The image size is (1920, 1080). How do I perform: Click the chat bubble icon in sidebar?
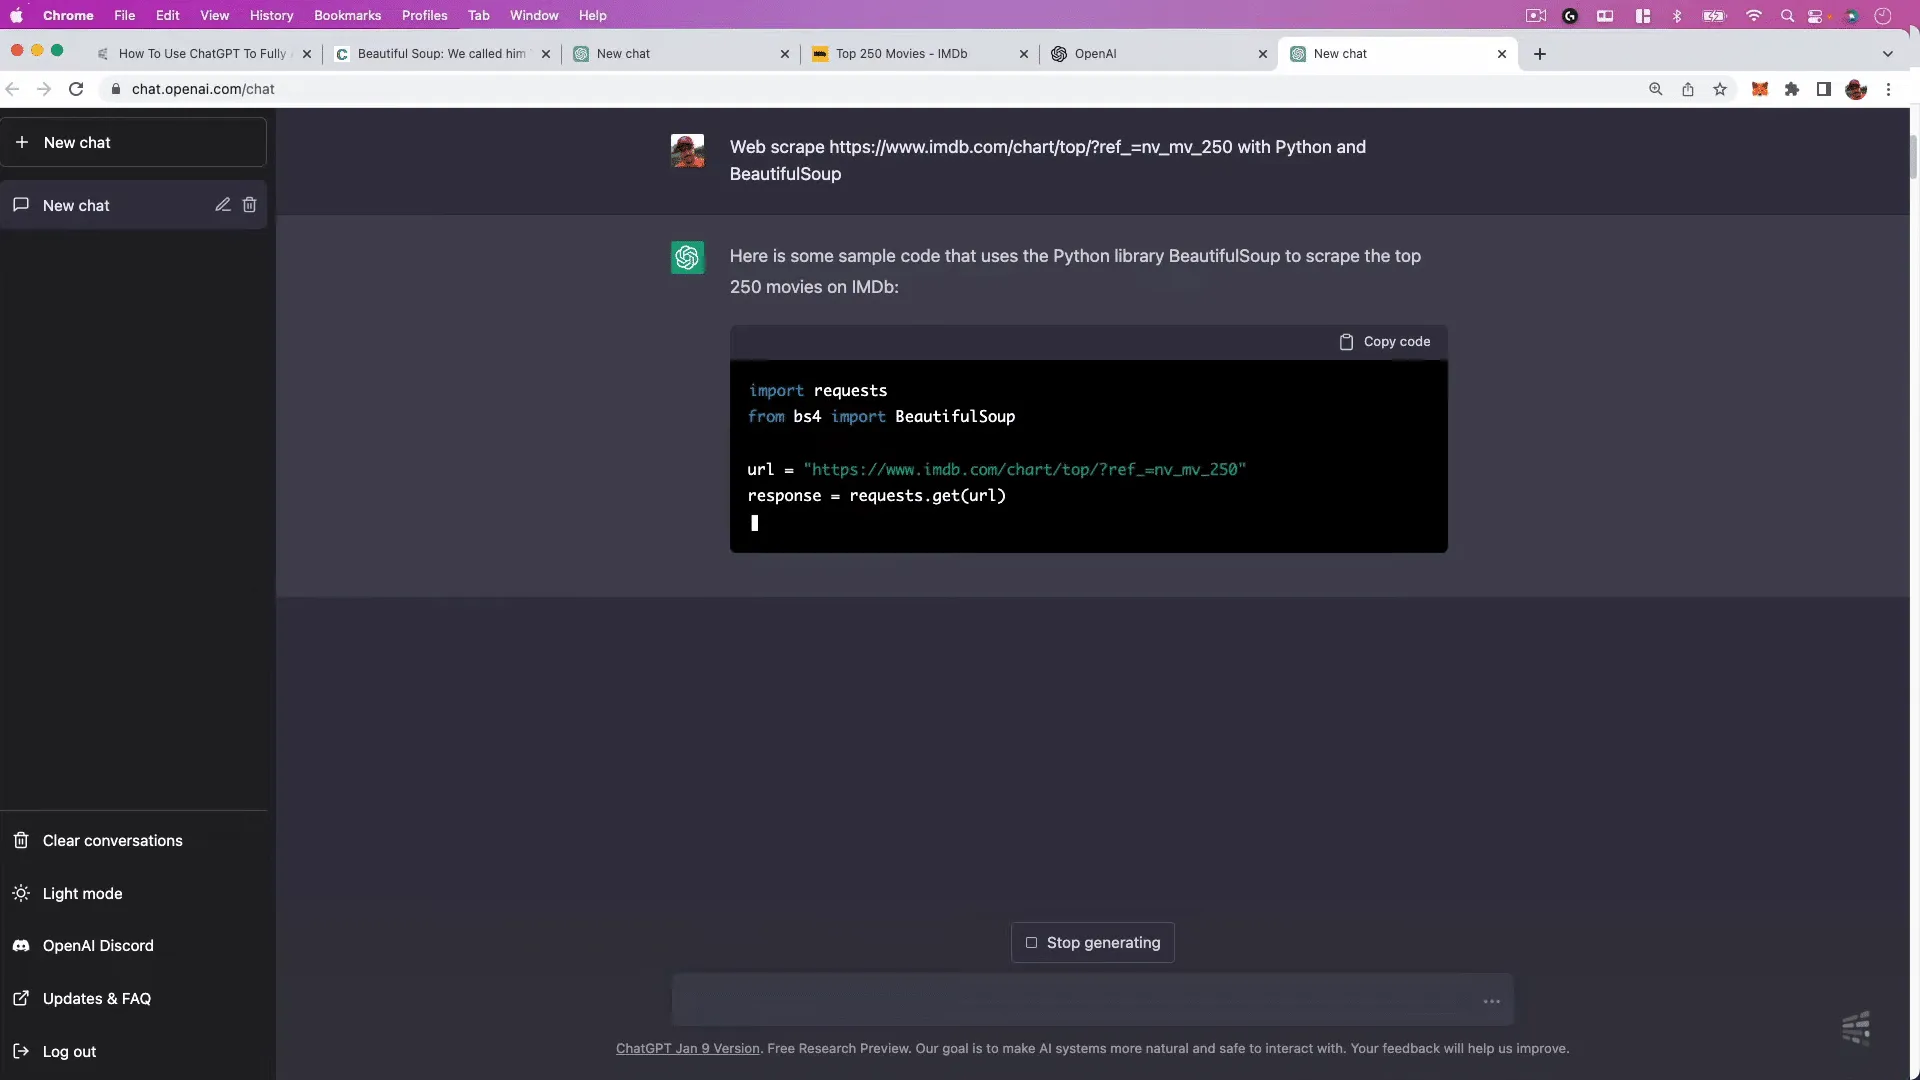(x=21, y=205)
